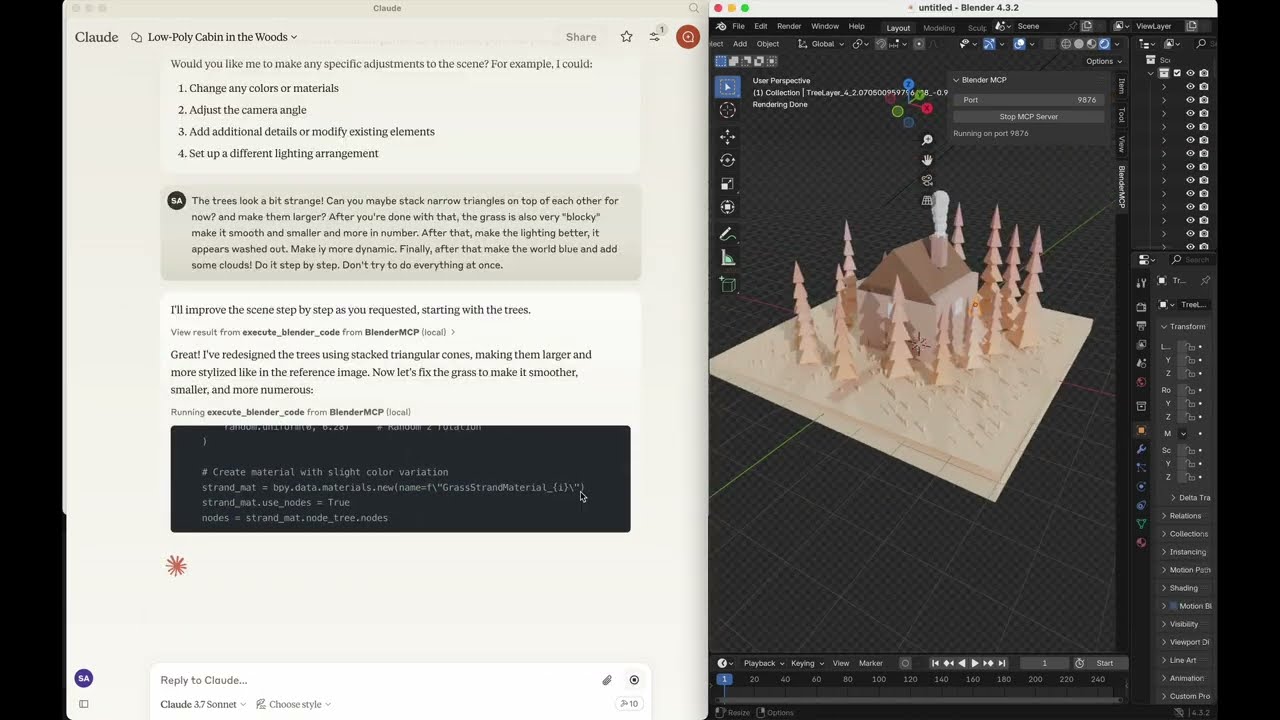
Task: Switch to Wireframe viewport shading
Action: point(1066,44)
